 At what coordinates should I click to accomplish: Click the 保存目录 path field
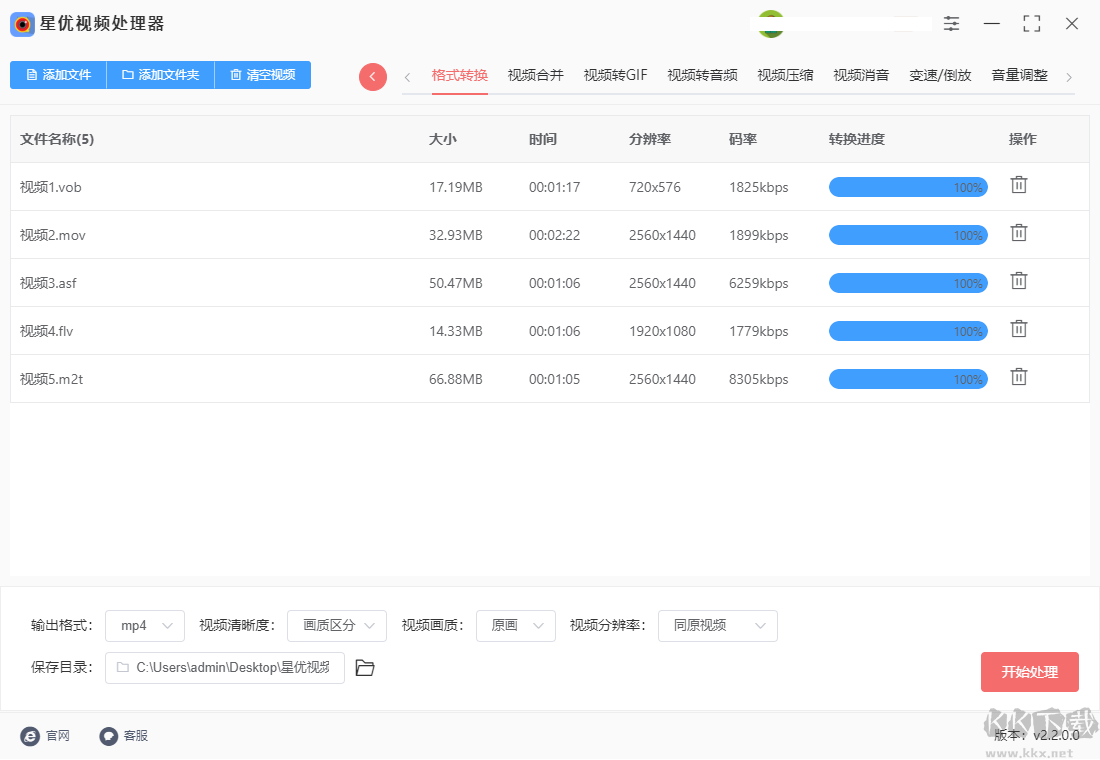coord(225,668)
